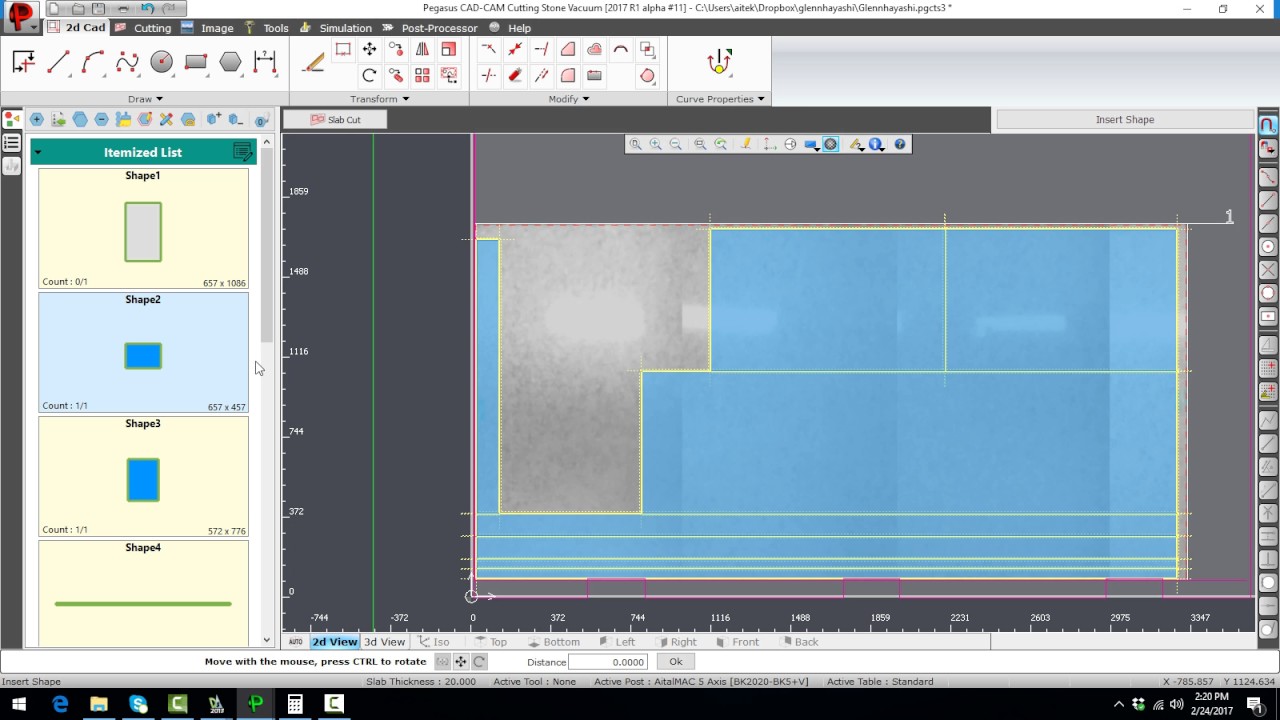Select the Polygon hexagon tool

[x=230, y=62]
